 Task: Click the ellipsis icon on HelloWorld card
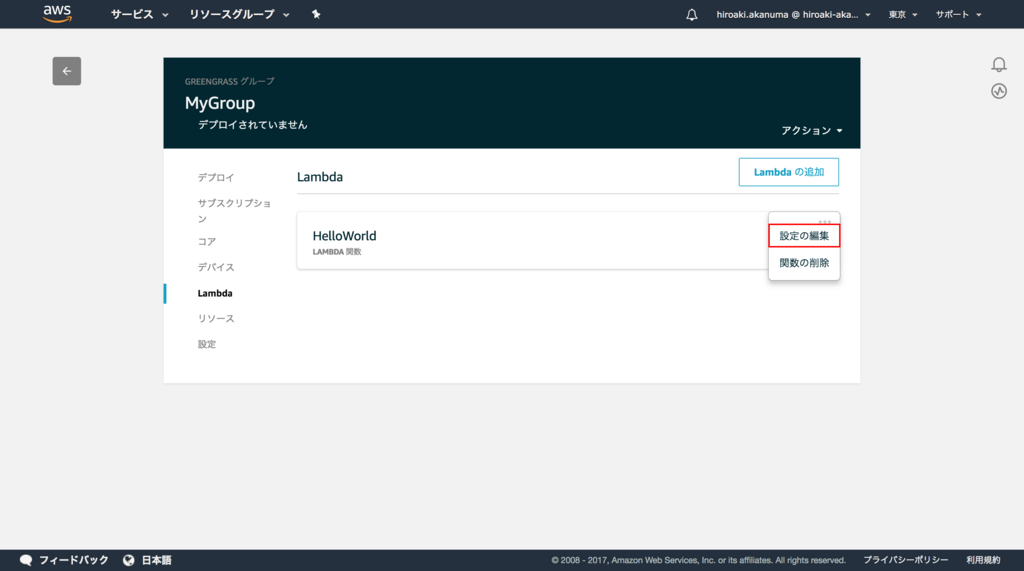click(824, 221)
